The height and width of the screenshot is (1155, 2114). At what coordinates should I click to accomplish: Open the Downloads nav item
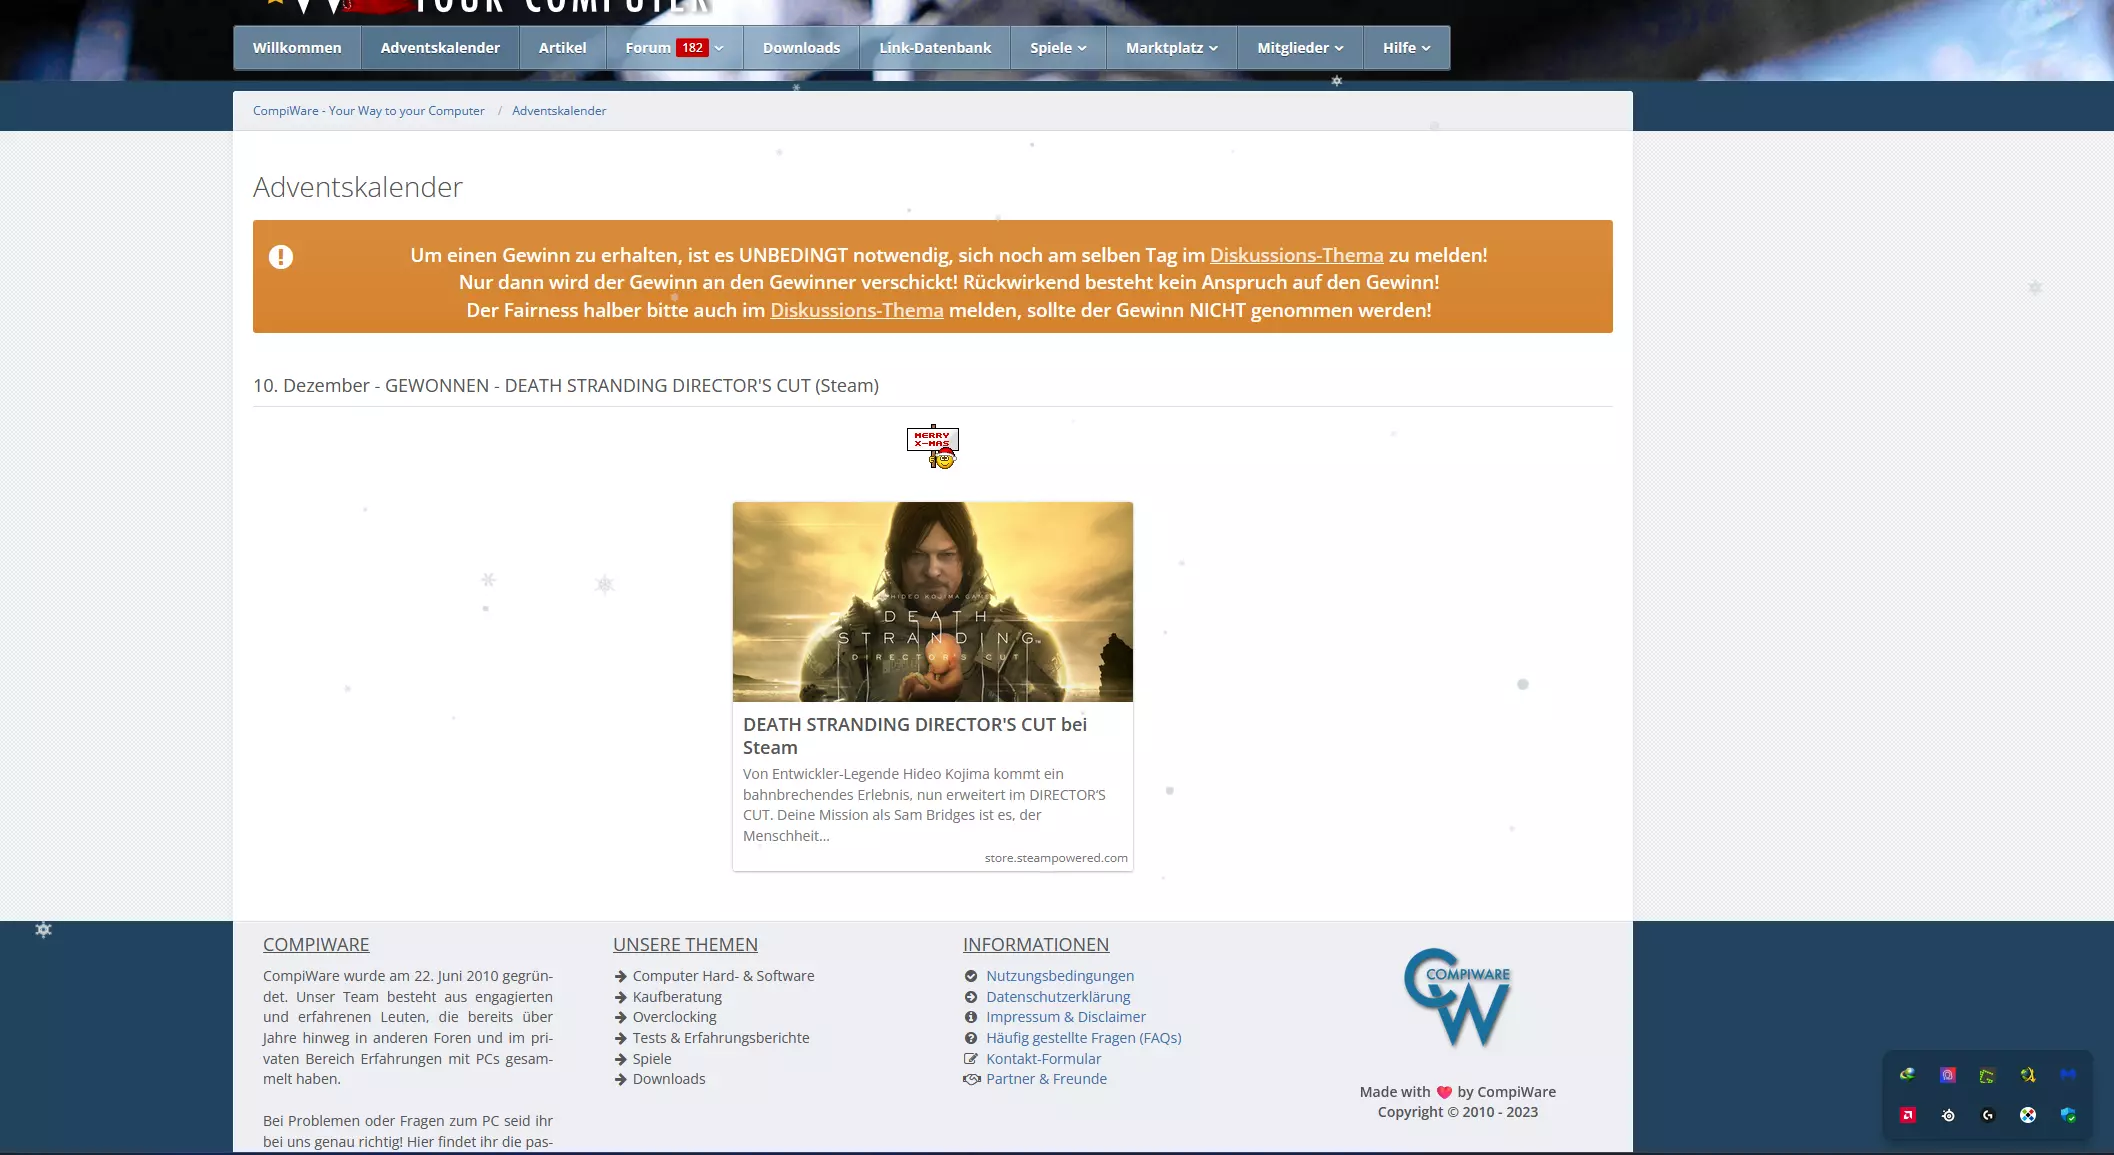click(x=801, y=48)
